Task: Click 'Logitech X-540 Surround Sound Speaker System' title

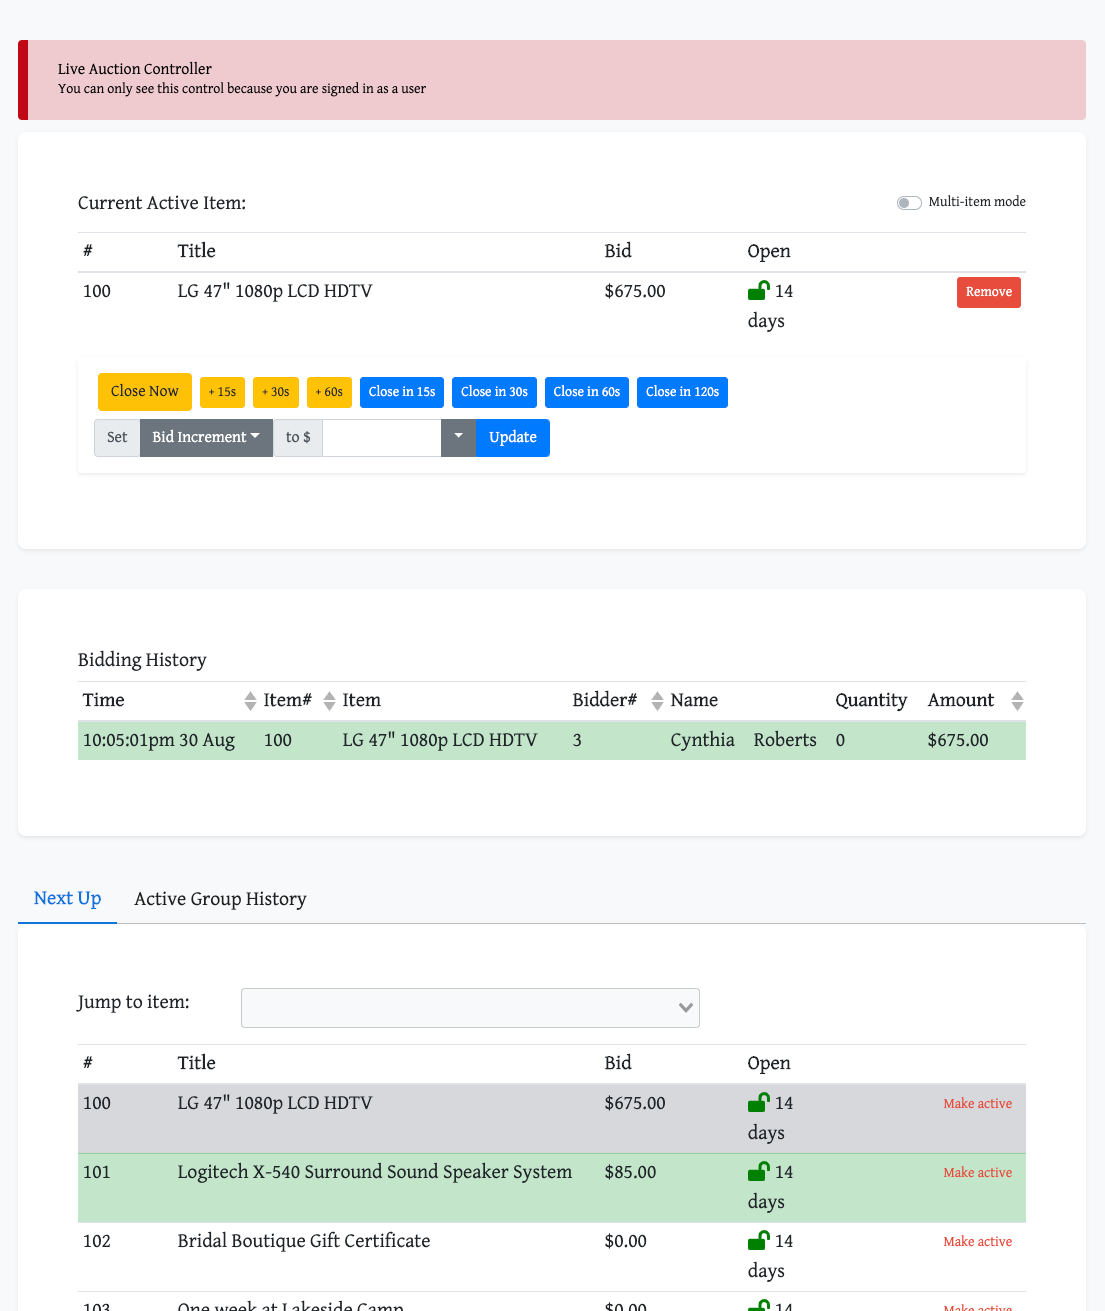Action: tap(375, 1172)
